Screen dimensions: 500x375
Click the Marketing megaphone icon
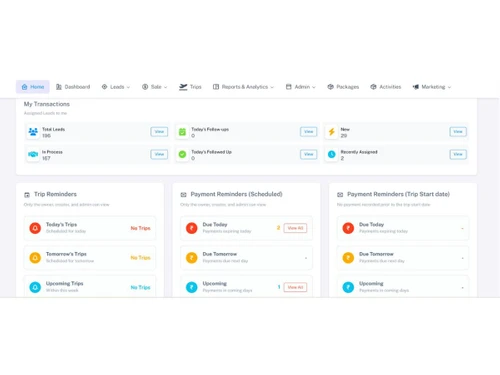[416, 87]
